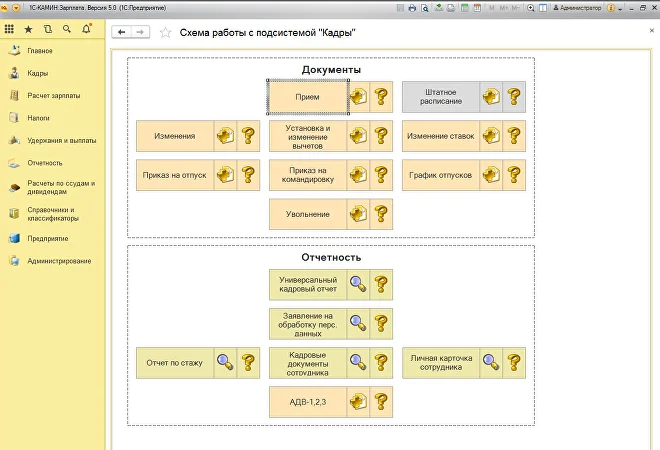Open Универсальный кадровый отчет
660x450 pixels.
(308, 285)
